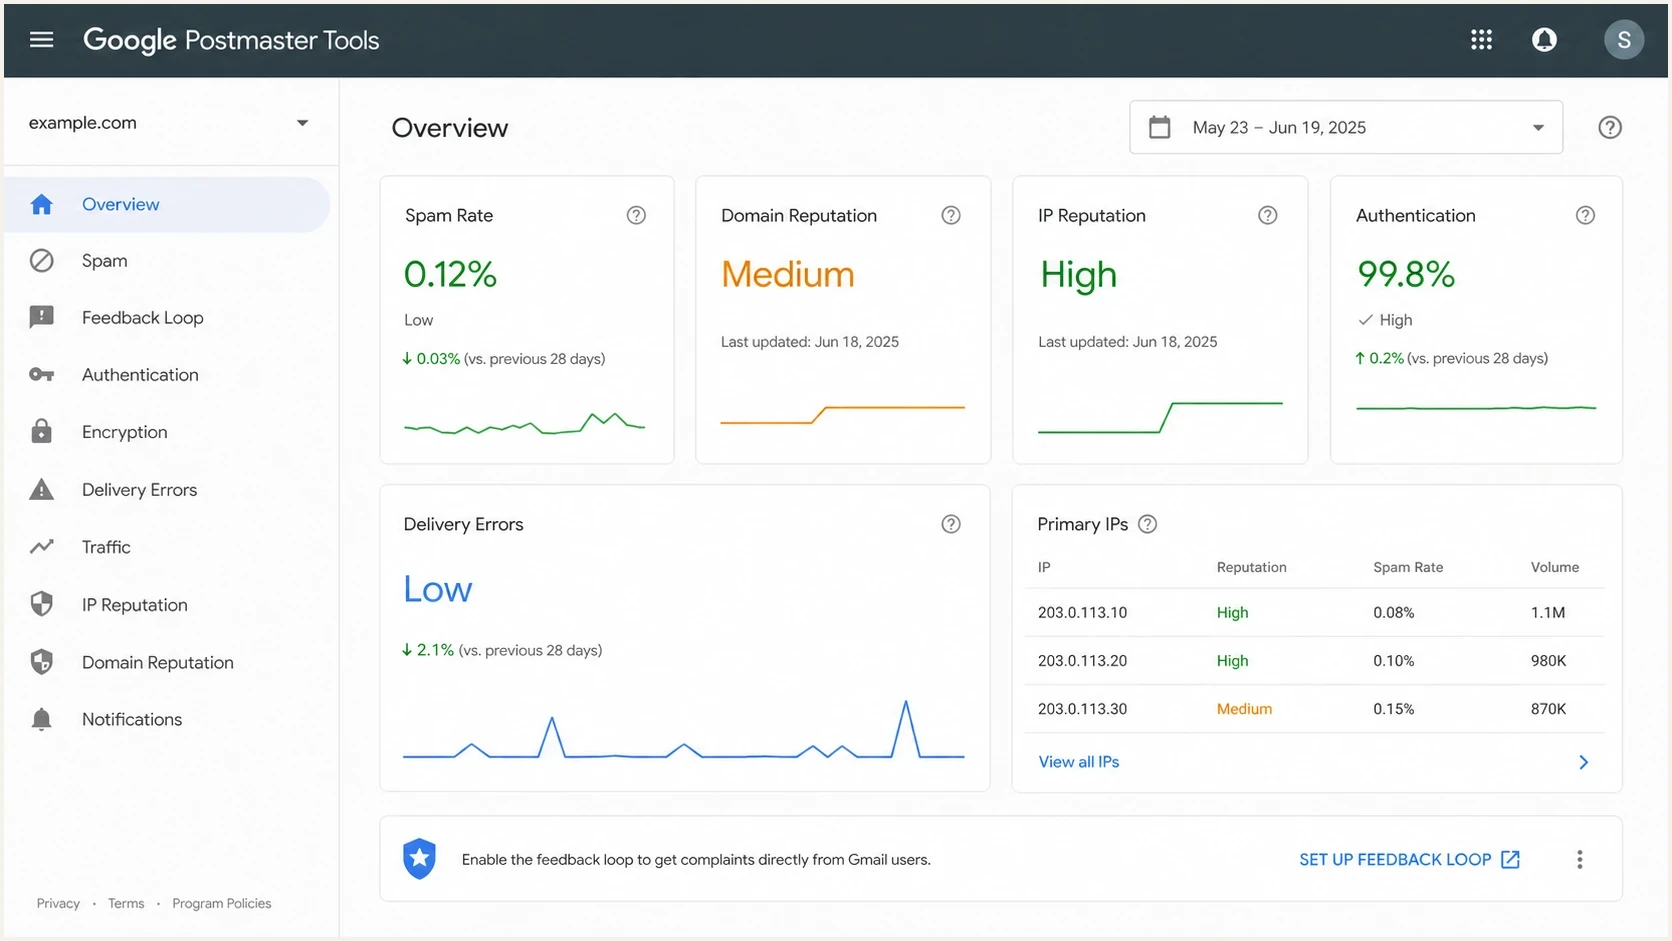
Task: Click Google Postmaster Tools logo
Action: click(231, 40)
